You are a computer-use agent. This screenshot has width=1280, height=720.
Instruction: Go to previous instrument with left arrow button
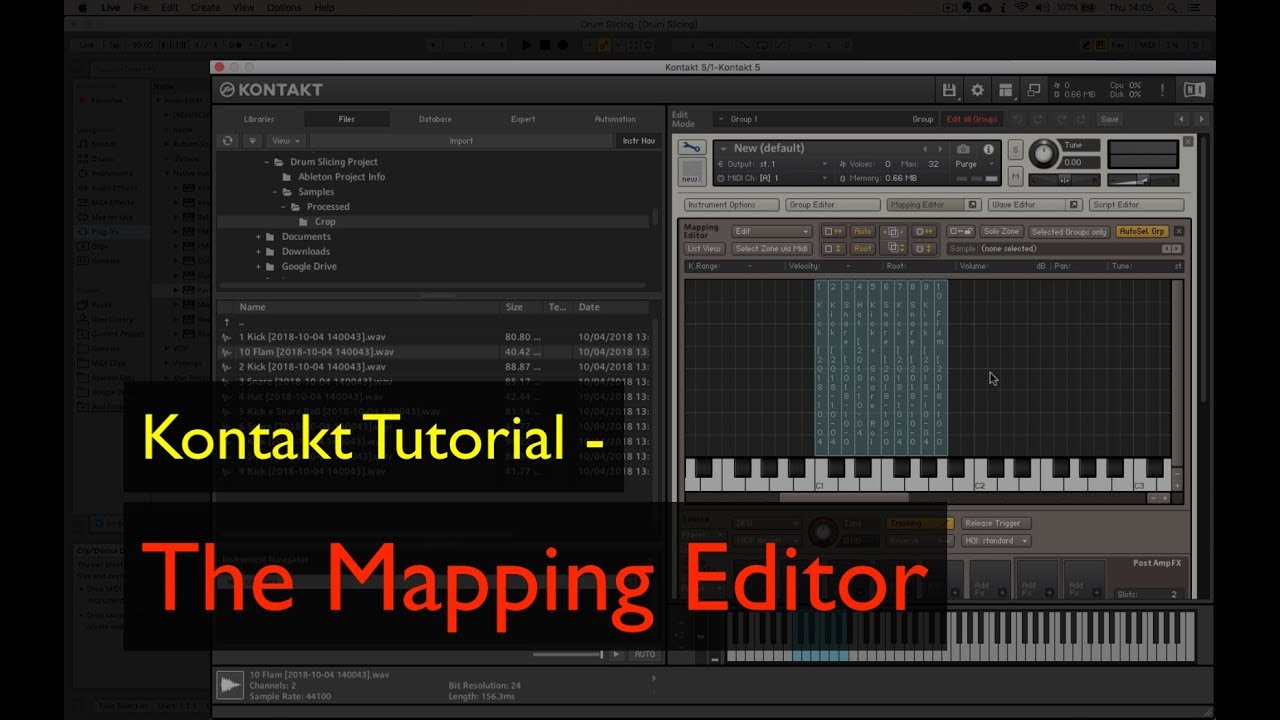(1181, 119)
